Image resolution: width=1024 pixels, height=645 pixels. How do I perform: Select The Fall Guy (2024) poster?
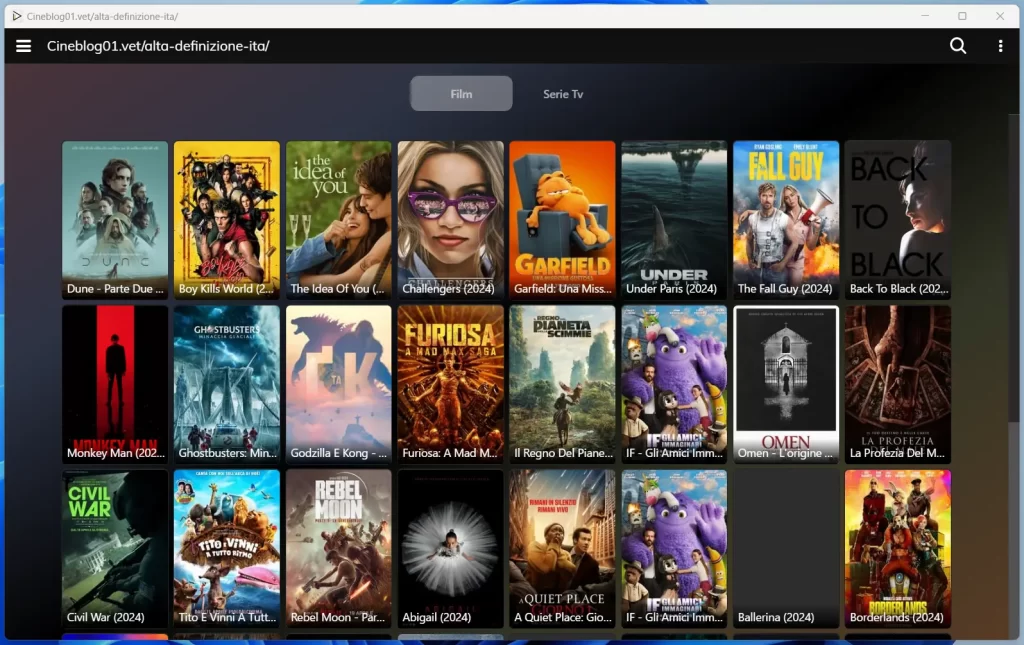tap(786, 220)
